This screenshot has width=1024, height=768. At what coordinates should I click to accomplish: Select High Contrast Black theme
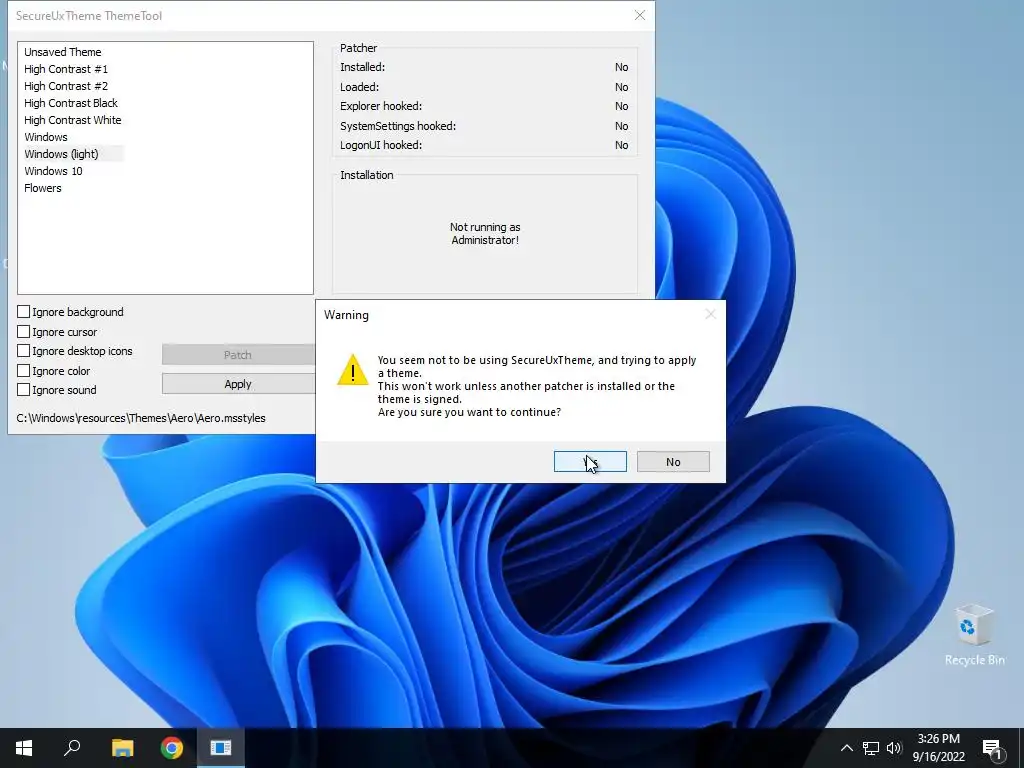[71, 103]
